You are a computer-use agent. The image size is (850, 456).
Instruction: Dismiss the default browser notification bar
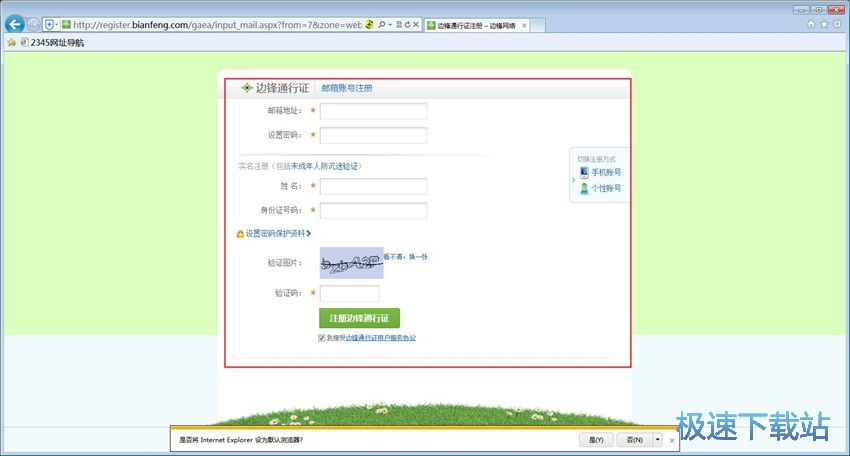click(672, 440)
